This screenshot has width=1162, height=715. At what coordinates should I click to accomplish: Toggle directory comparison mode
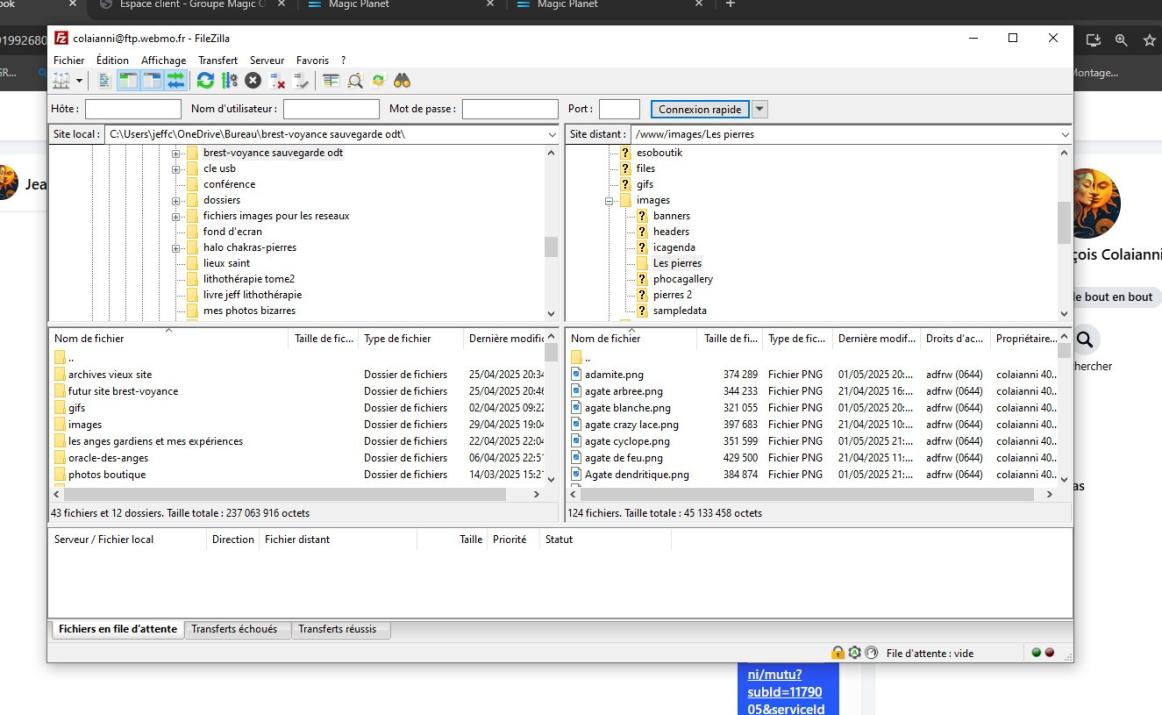[x=354, y=81]
